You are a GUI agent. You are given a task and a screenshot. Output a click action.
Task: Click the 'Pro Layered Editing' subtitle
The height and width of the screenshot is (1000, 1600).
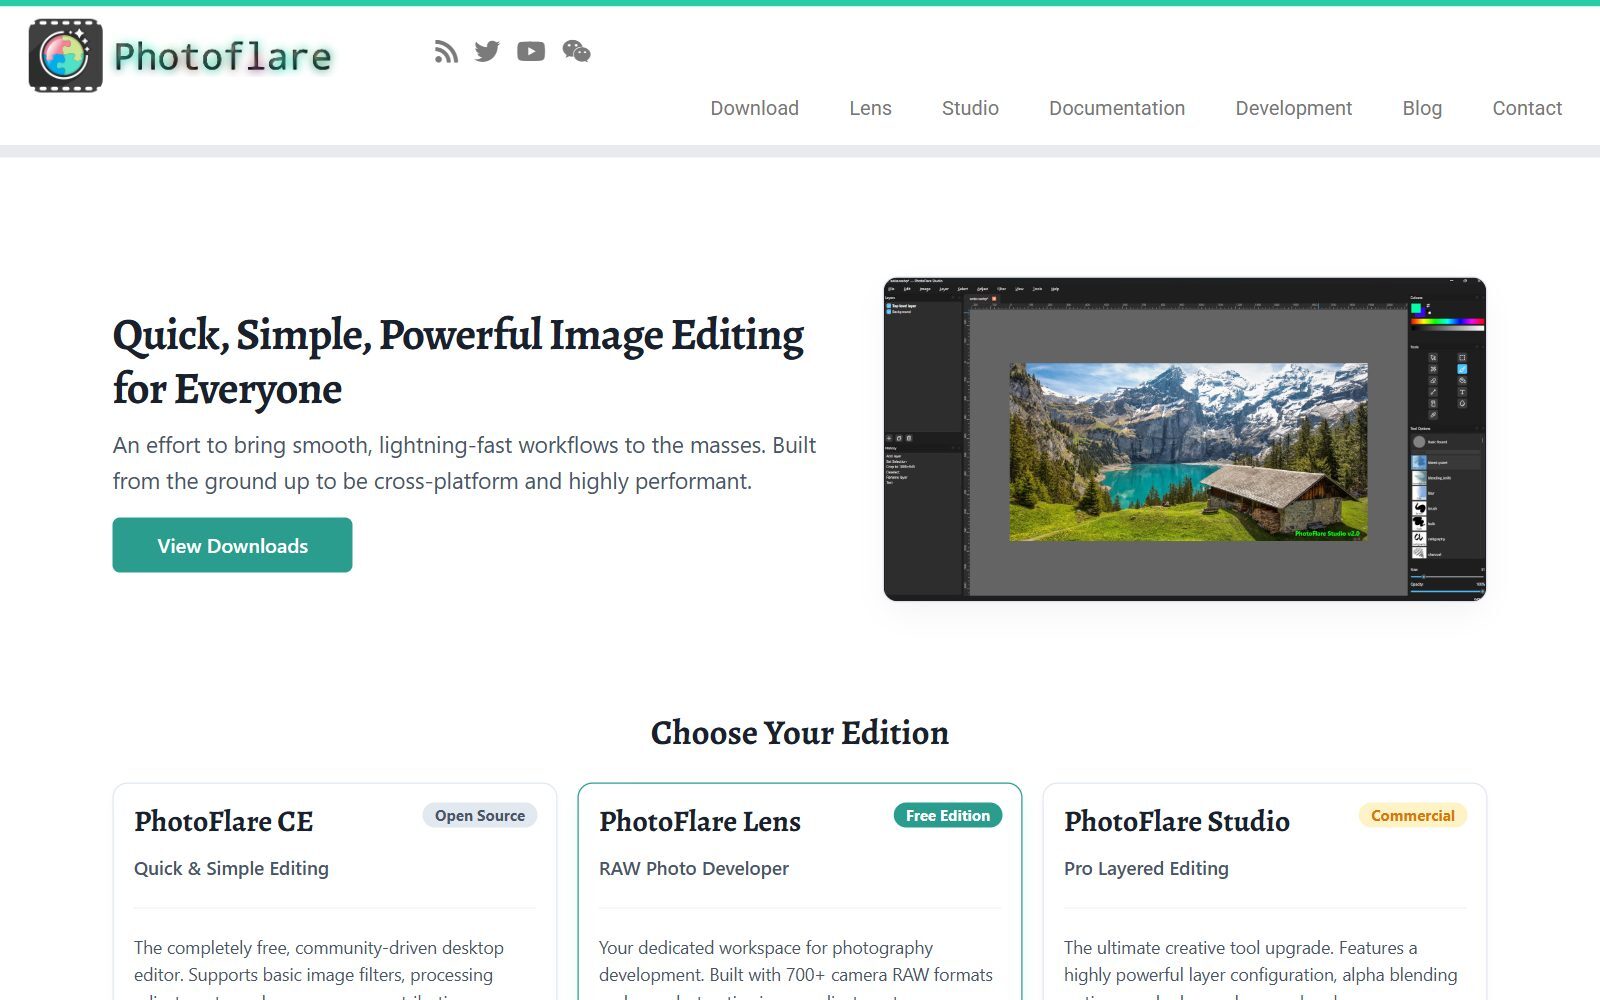(x=1146, y=868)
